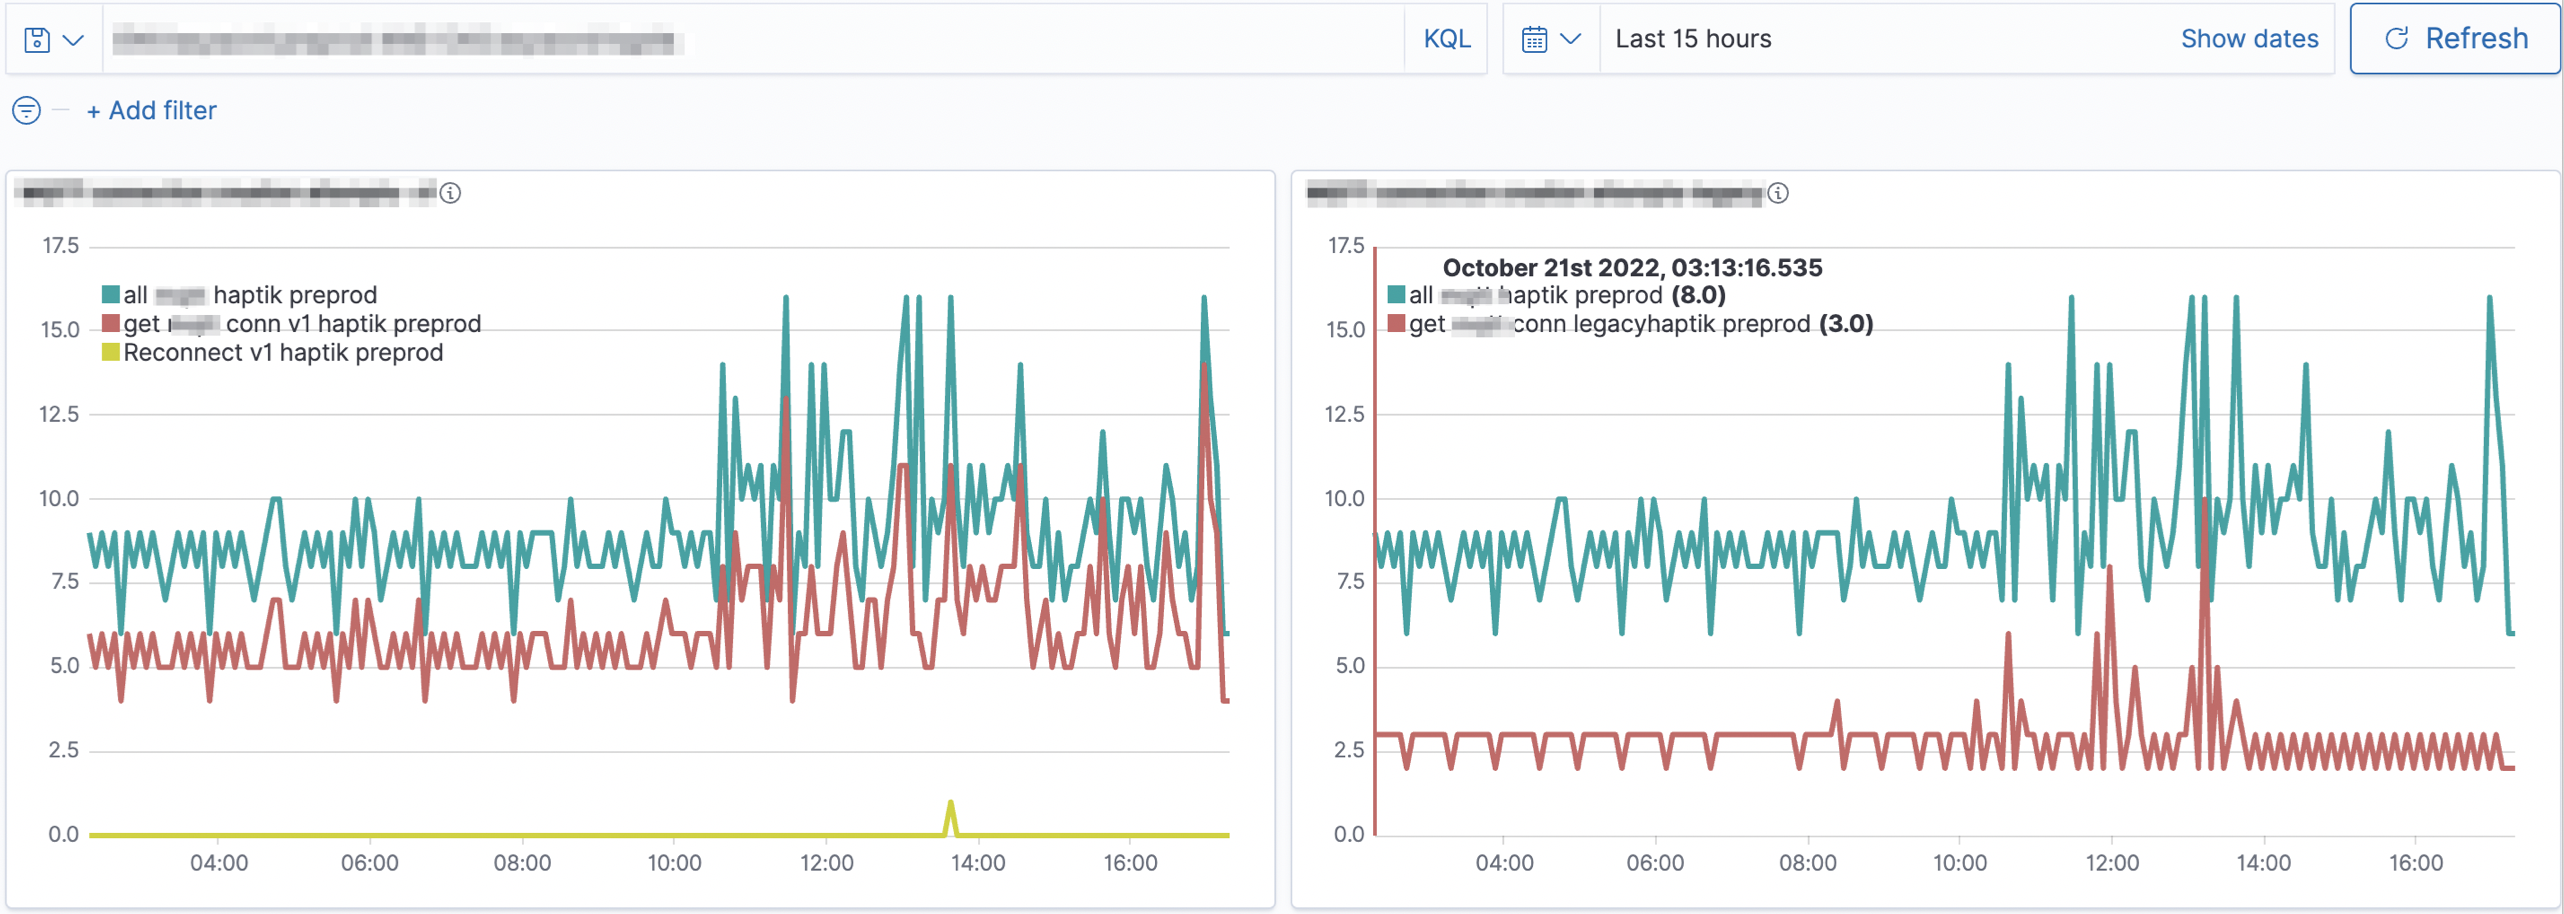Click the teal legend color swatch
The height and width of the screenshot is (914, 2564).
[109, 294]
